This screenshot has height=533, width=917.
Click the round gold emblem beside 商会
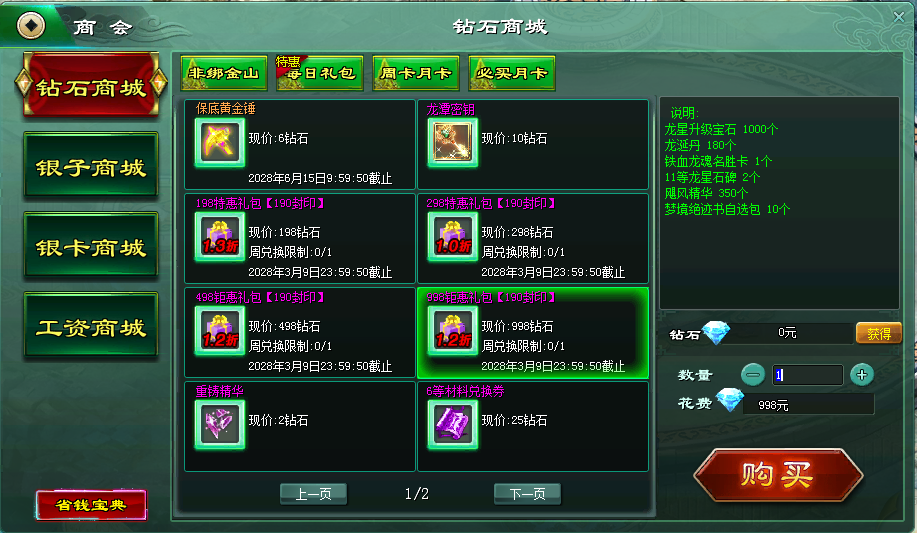click(x=30, y=25)
